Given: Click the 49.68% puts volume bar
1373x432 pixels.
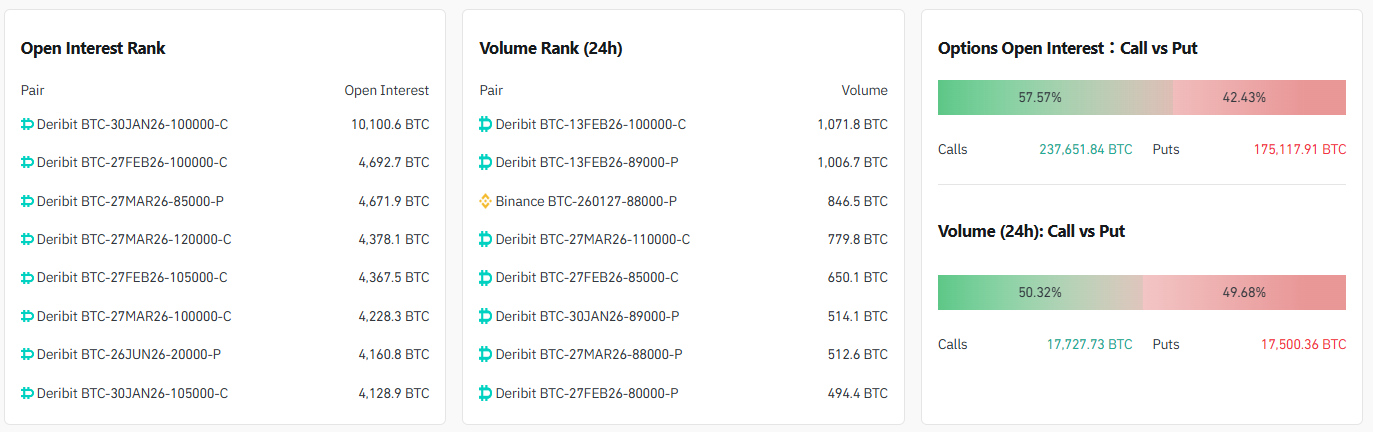Looking at the screenshot, I should (1244, 292).
